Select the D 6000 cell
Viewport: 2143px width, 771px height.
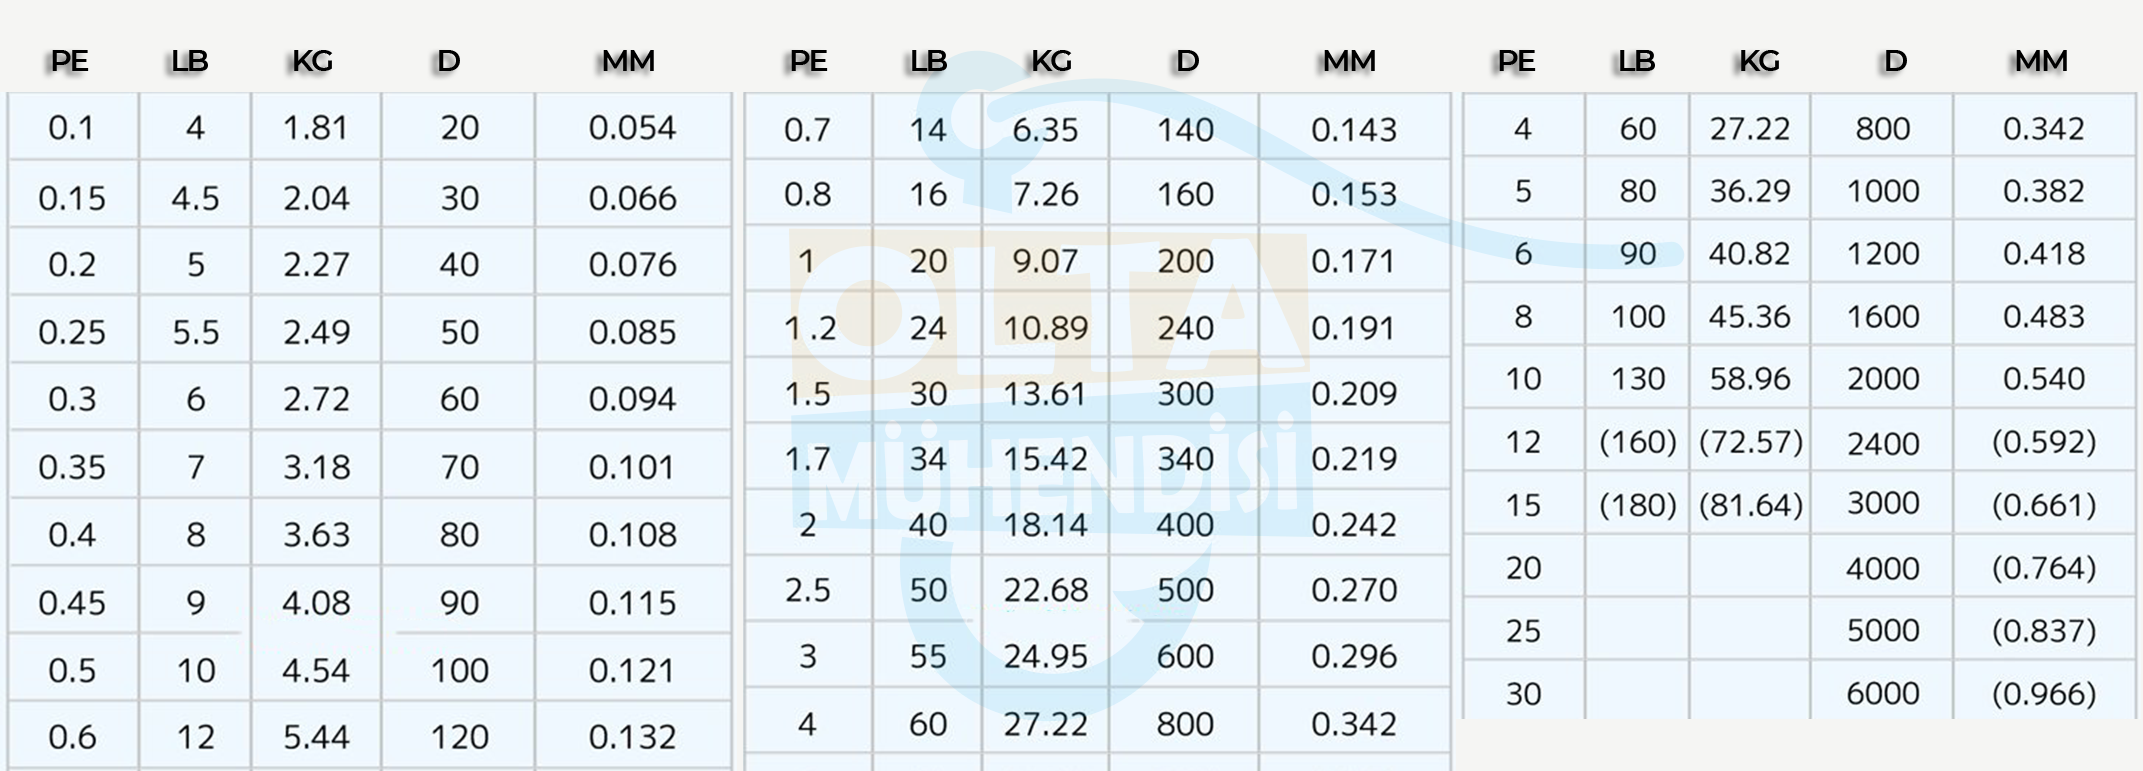[x=1882, y=692]
